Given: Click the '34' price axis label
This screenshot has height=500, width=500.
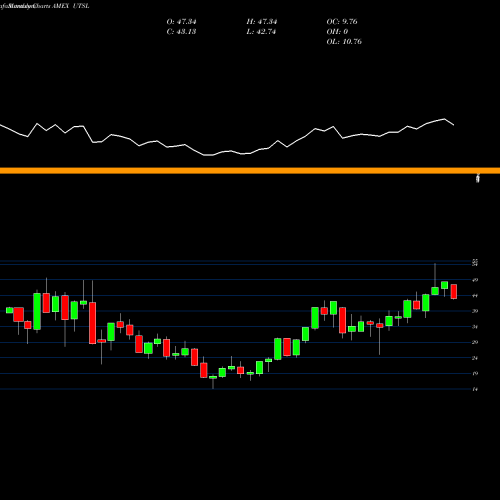Looking at the screenshot, I should 475,327.
